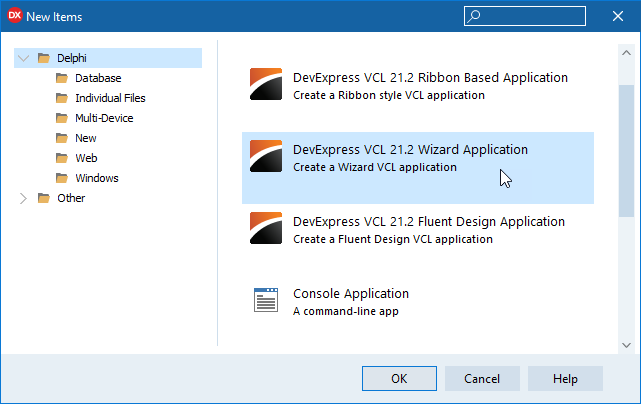The width and height of the screenshot is (641, 404).
Task: Select 'Console Application' title
Action: click(351, 294)
